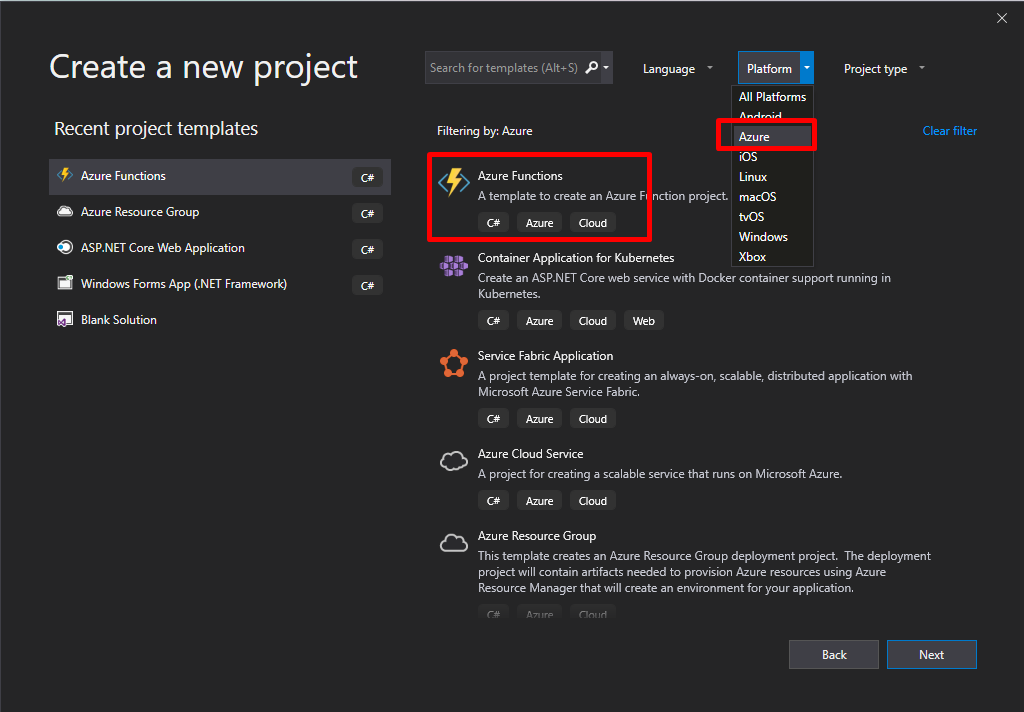The width and height of the screenshot is (1024, 712).
Task: Open the Project type filter dropdown
Action: tap(884, 69)
